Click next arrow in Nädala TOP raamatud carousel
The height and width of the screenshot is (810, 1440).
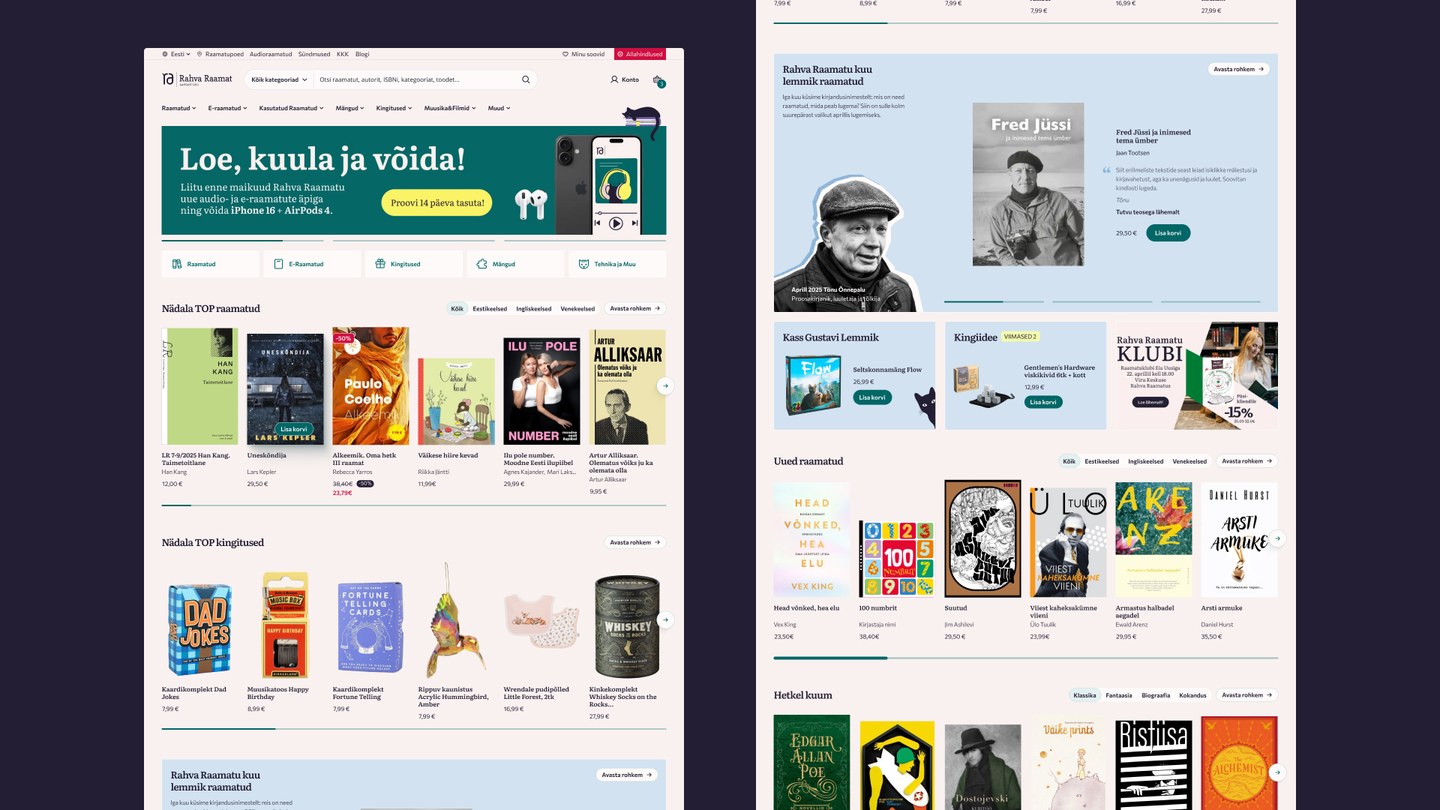point(664,386)
